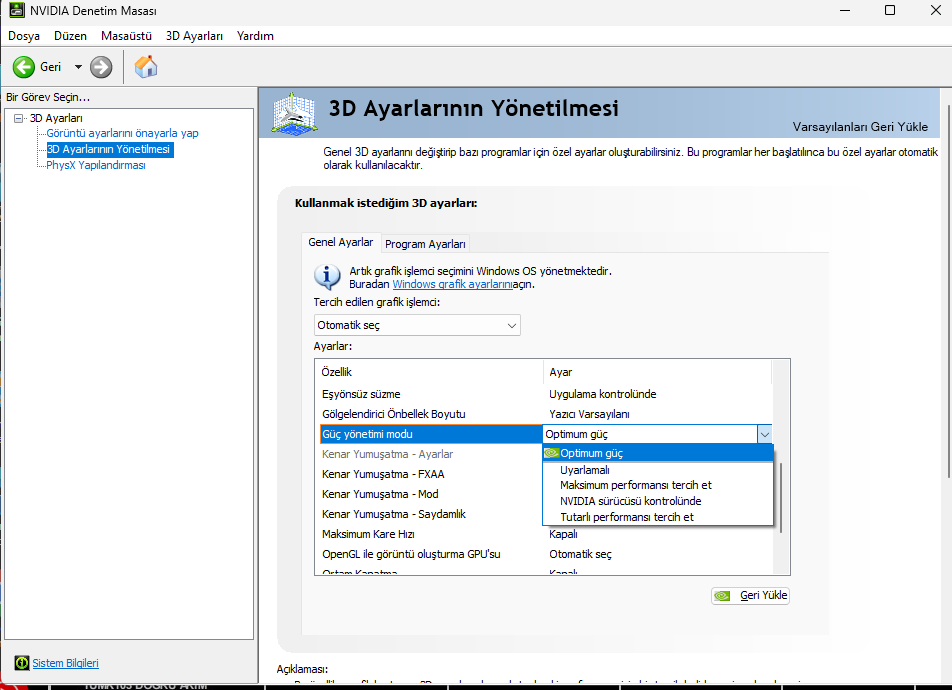952x690 pixels.
Task: Open the Dosya menu
Action: pyautogui.click(x=24, y=36)
